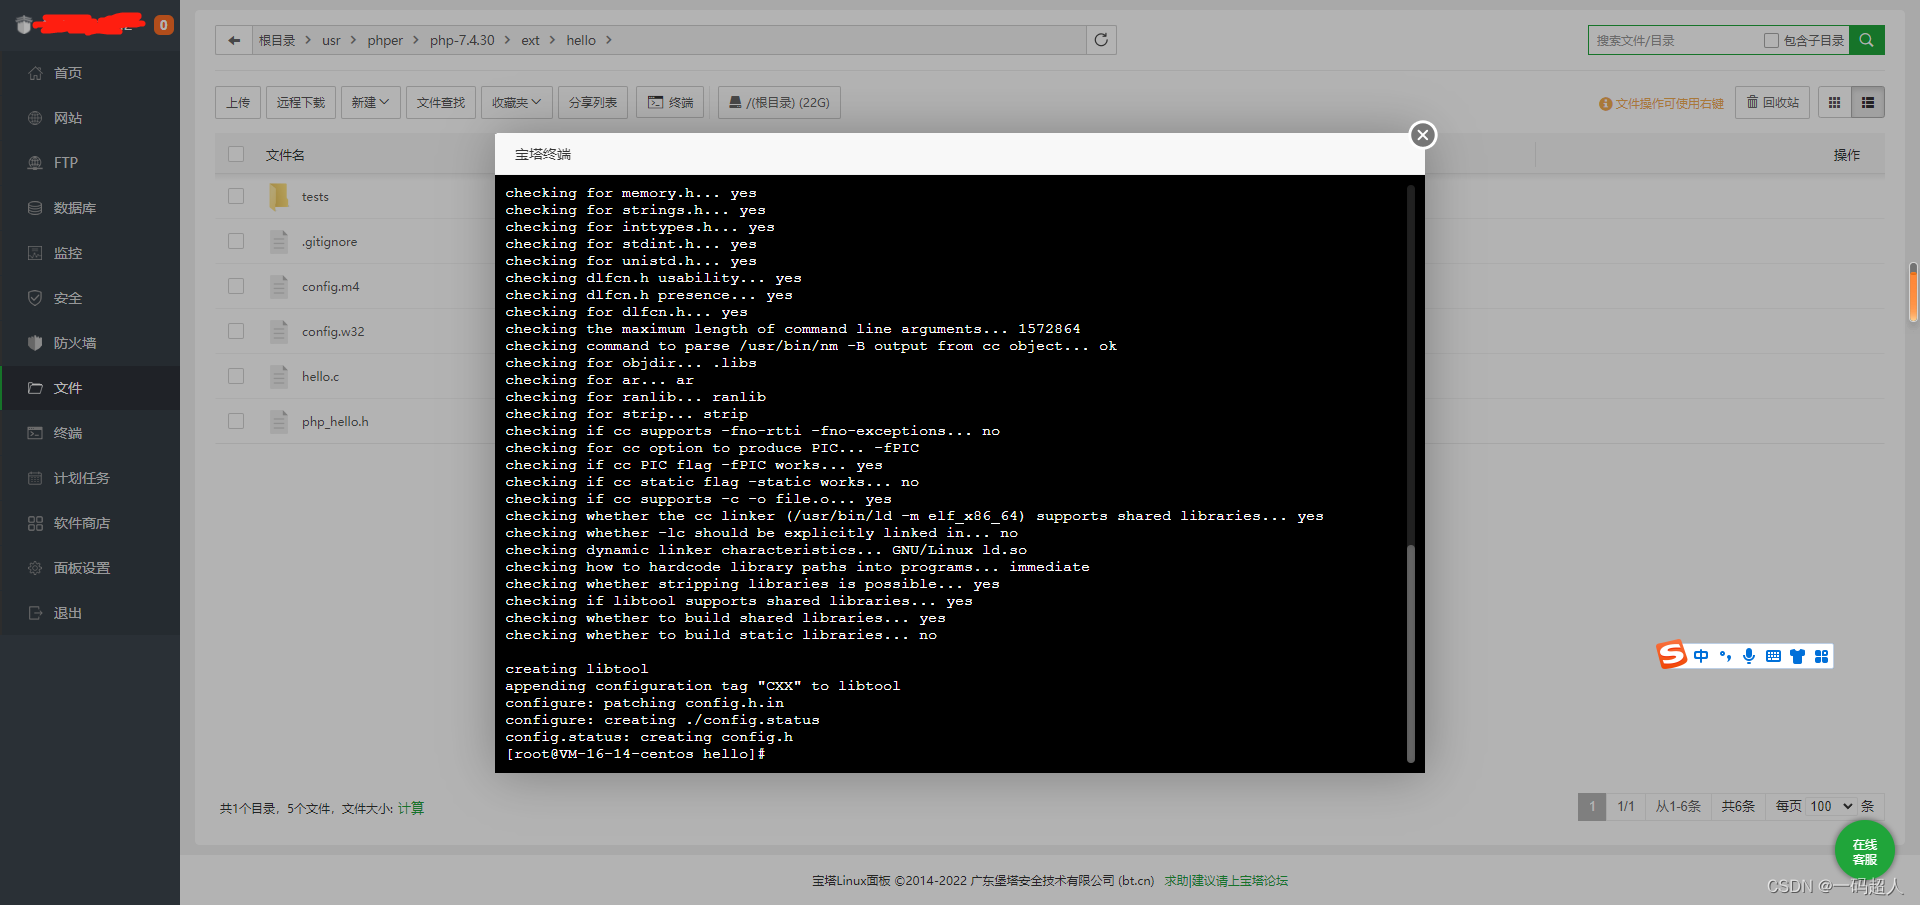Image resolution: width=1920 pixels, height=905 pixels.
Task: Click the IME toolbox grid icon
Action: pos(1821,656)
